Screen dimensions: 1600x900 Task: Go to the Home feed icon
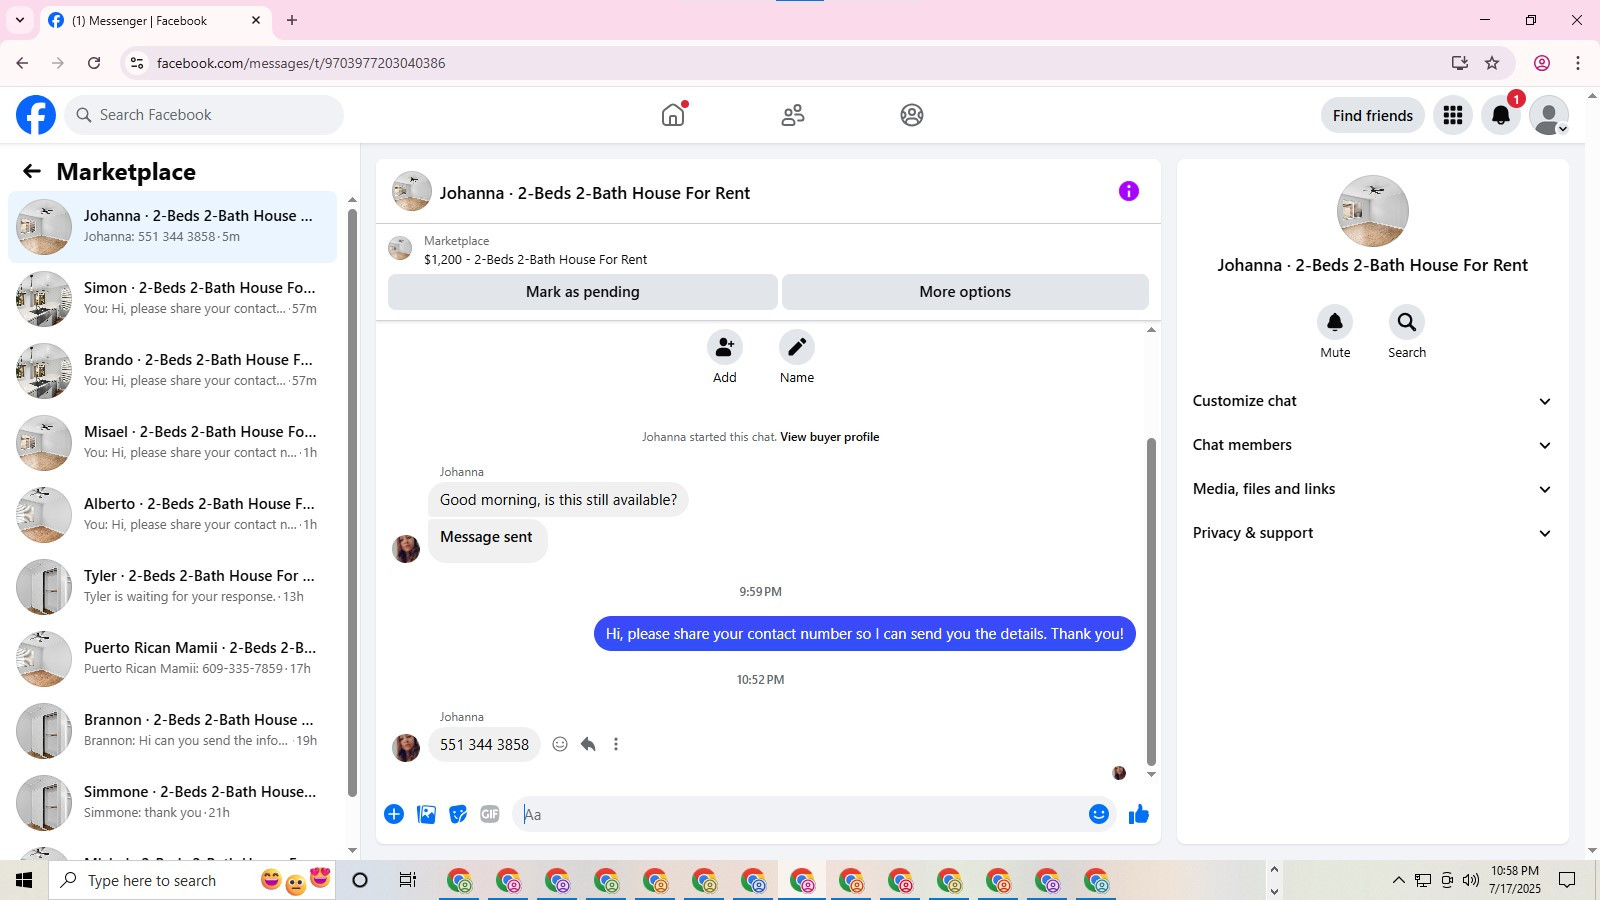673,115
